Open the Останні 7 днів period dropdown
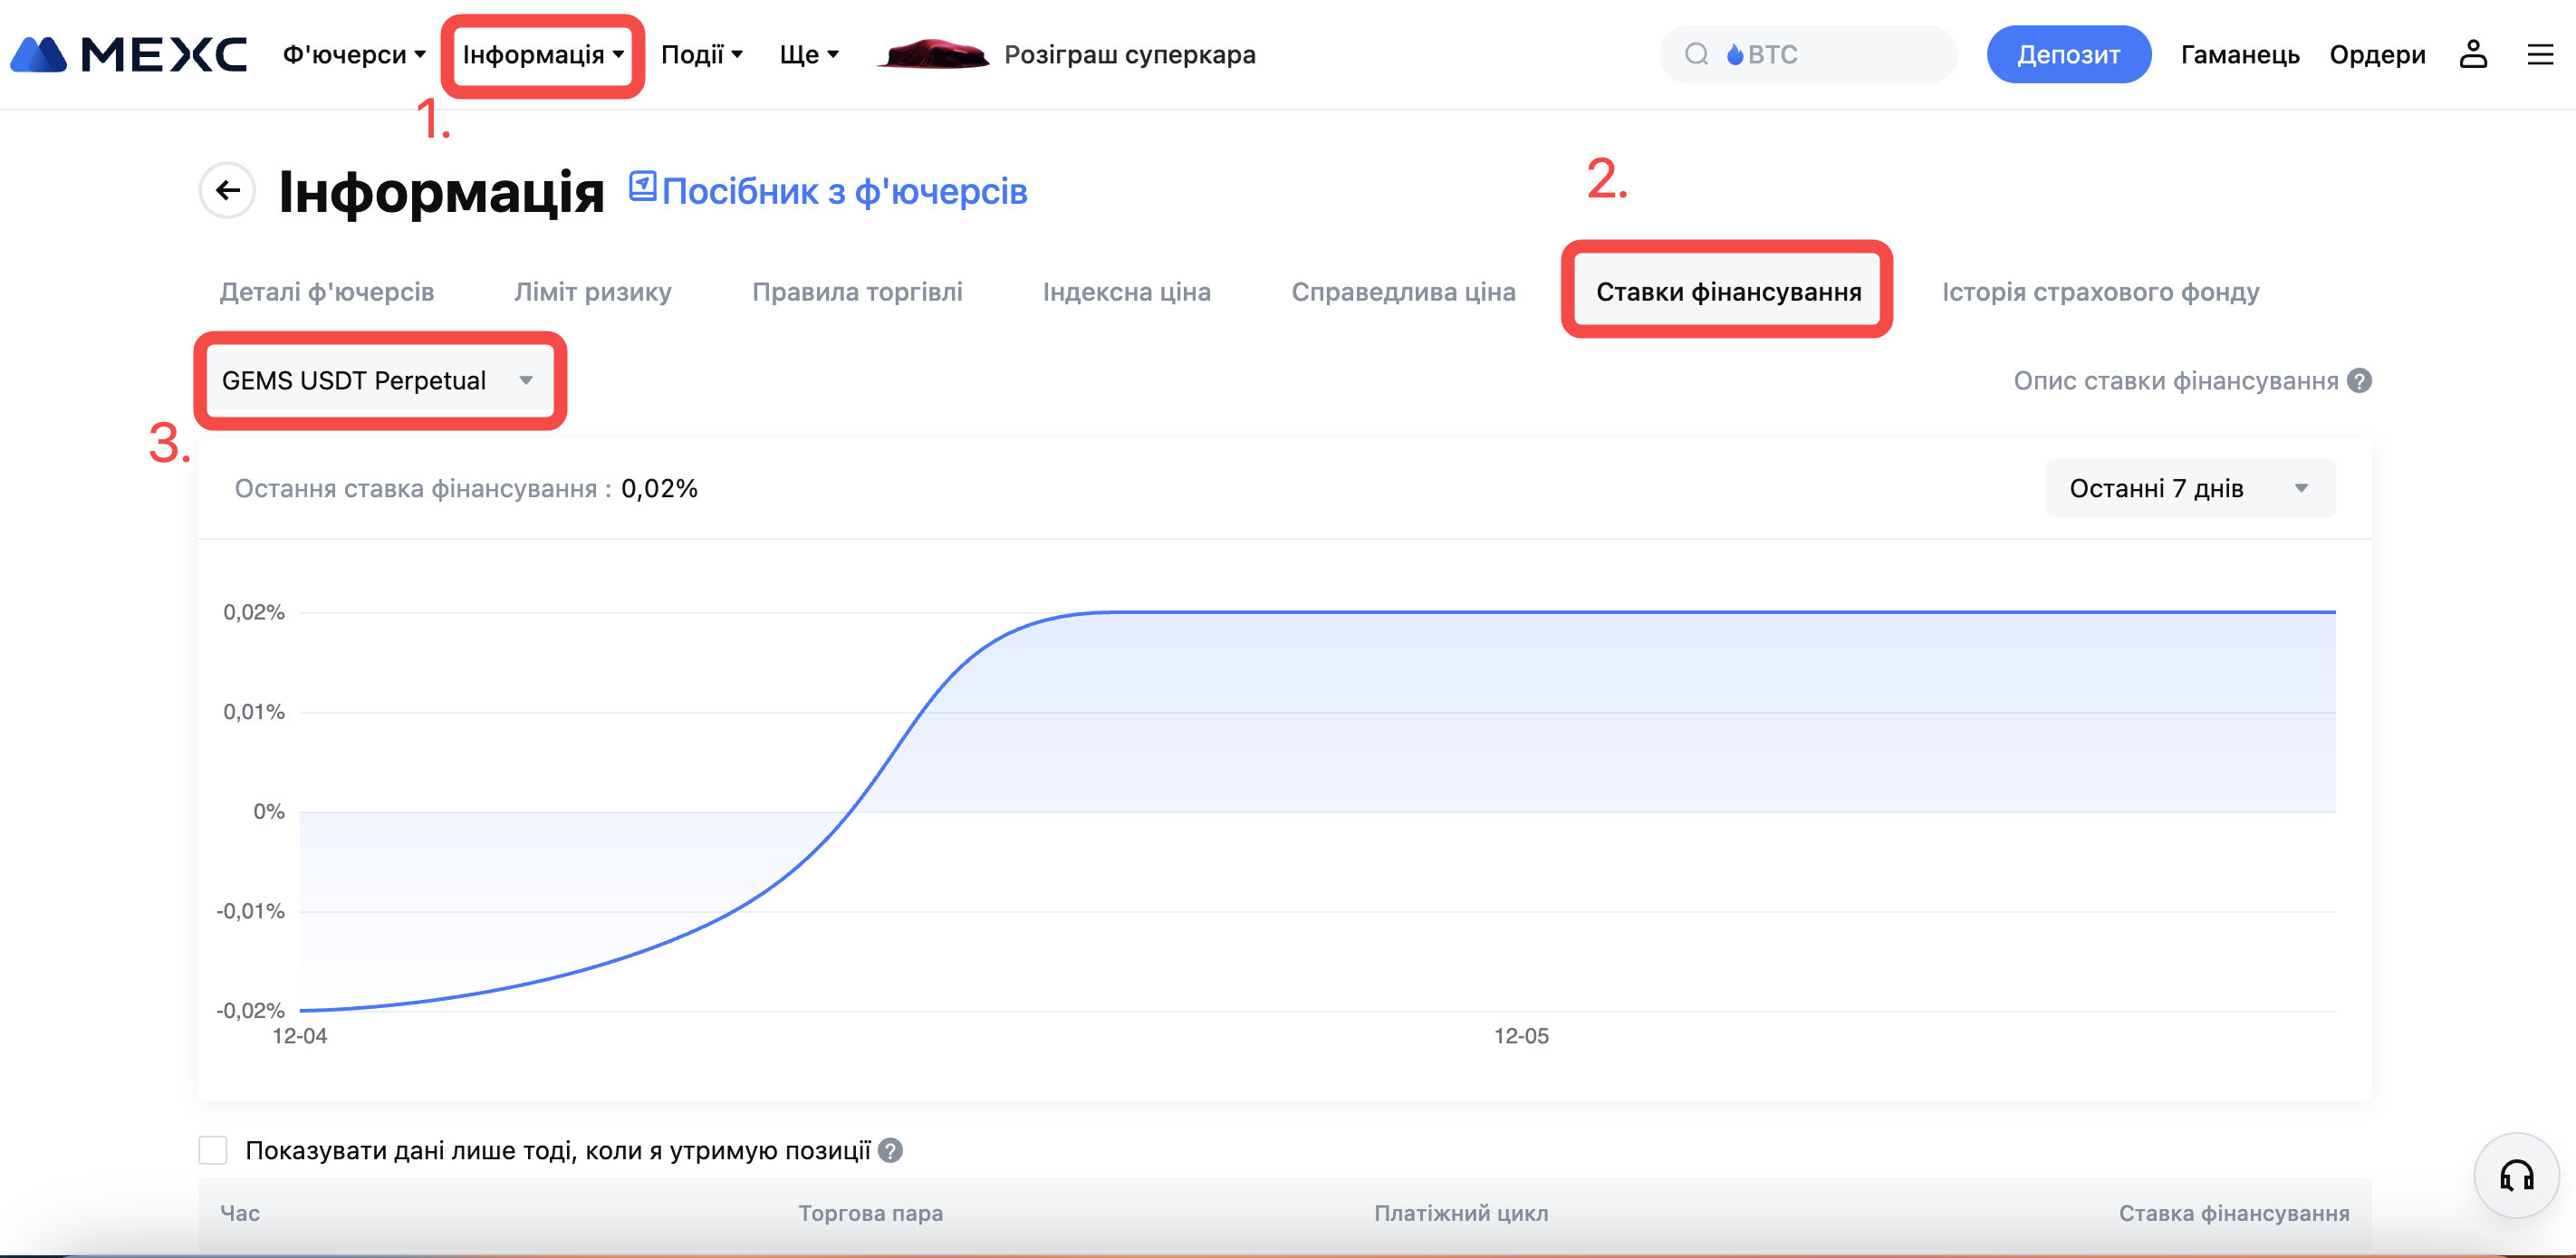The image size is (2576, 1258). (2188, 488)
